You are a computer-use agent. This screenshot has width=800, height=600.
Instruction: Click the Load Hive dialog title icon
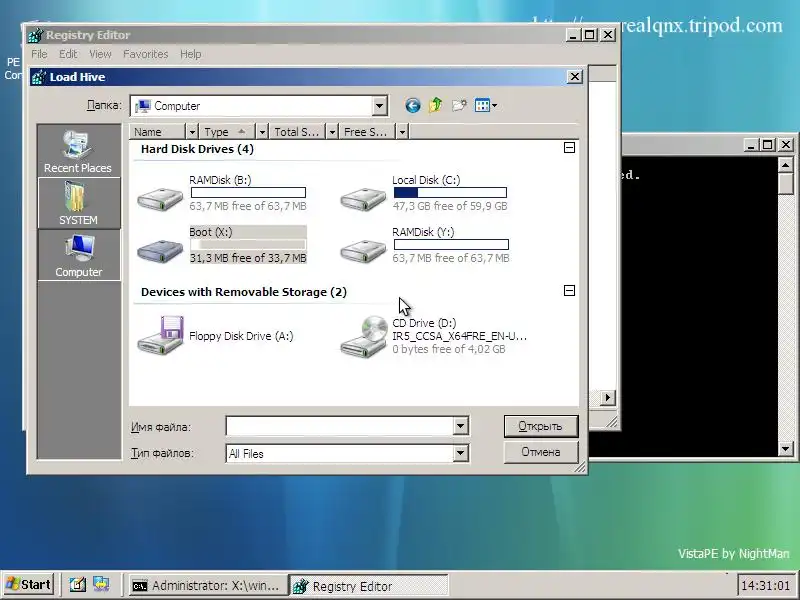[39, 77]
